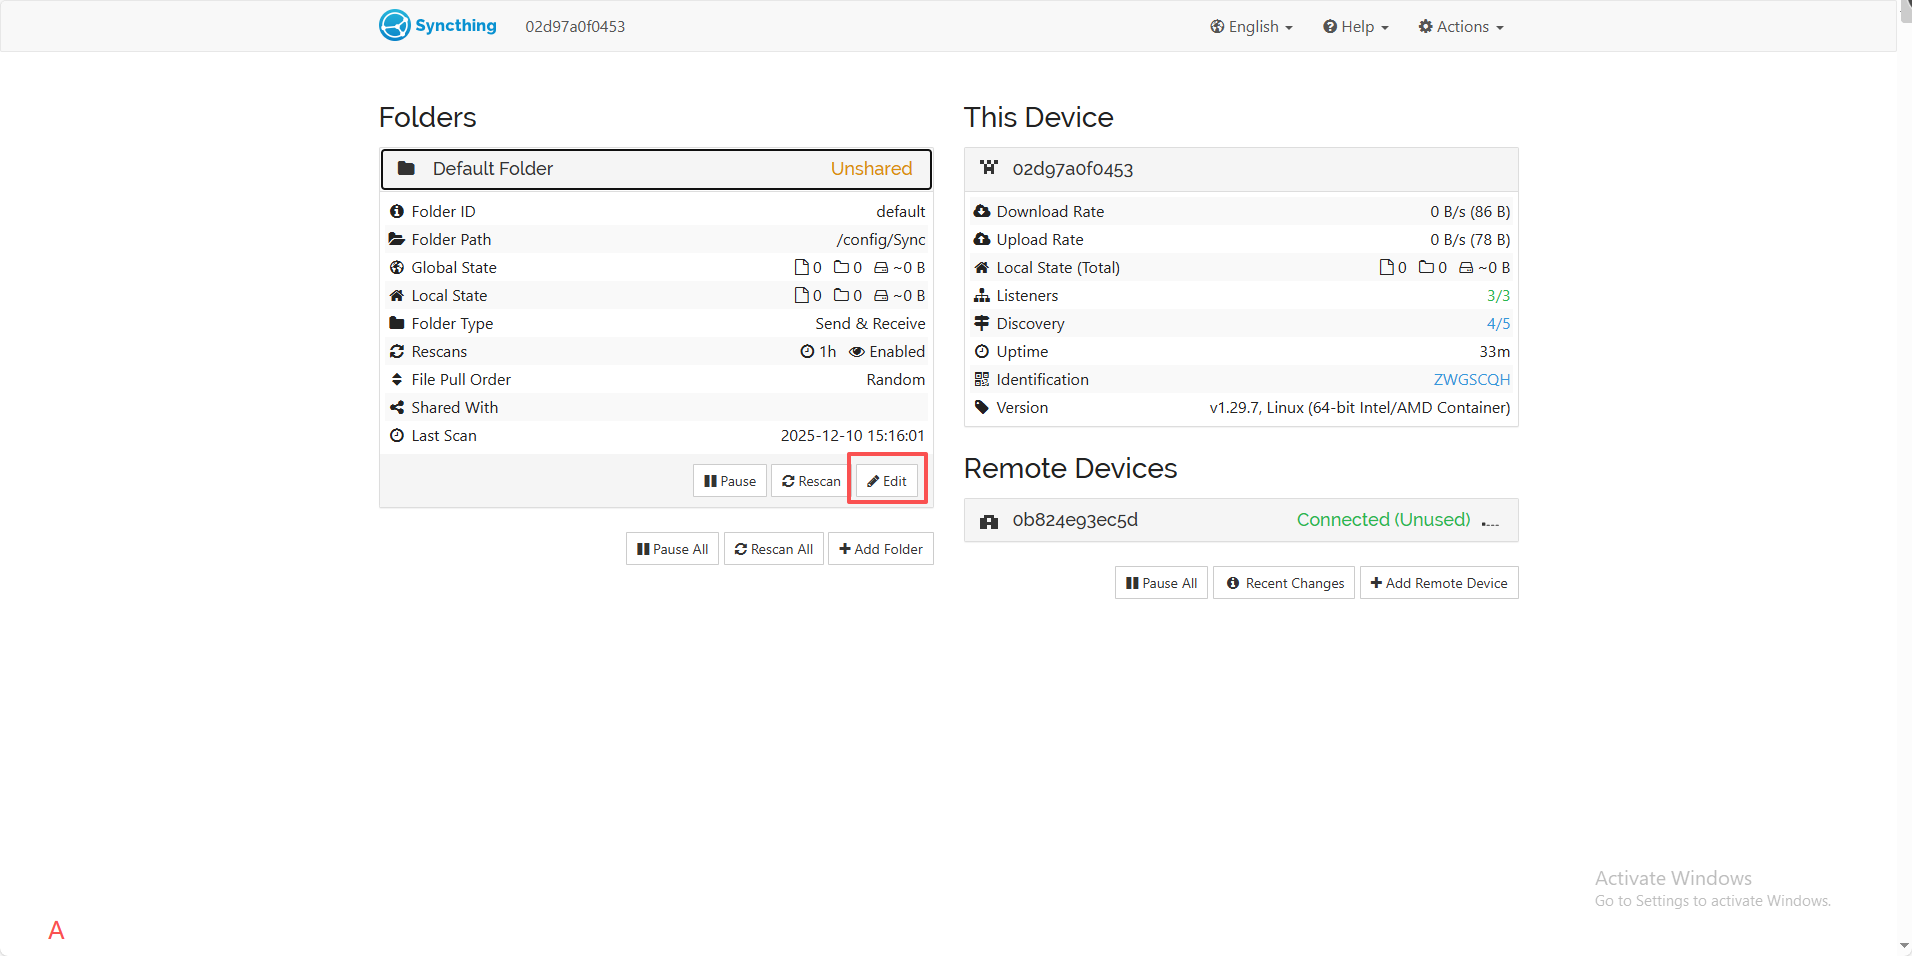Click the Last Scan clock icon
This screenshot has width=1912, height=956.
click(397, 435)
